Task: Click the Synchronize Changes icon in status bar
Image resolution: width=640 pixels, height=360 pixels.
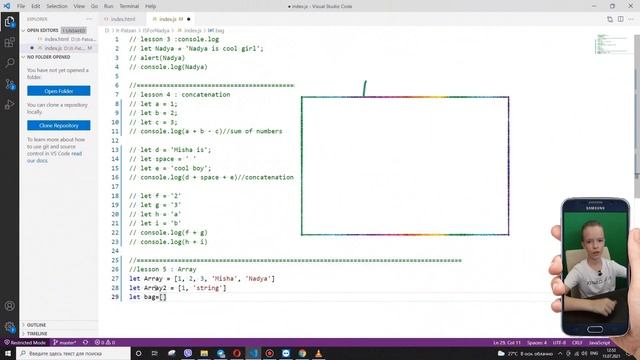Action: point(85,342)
